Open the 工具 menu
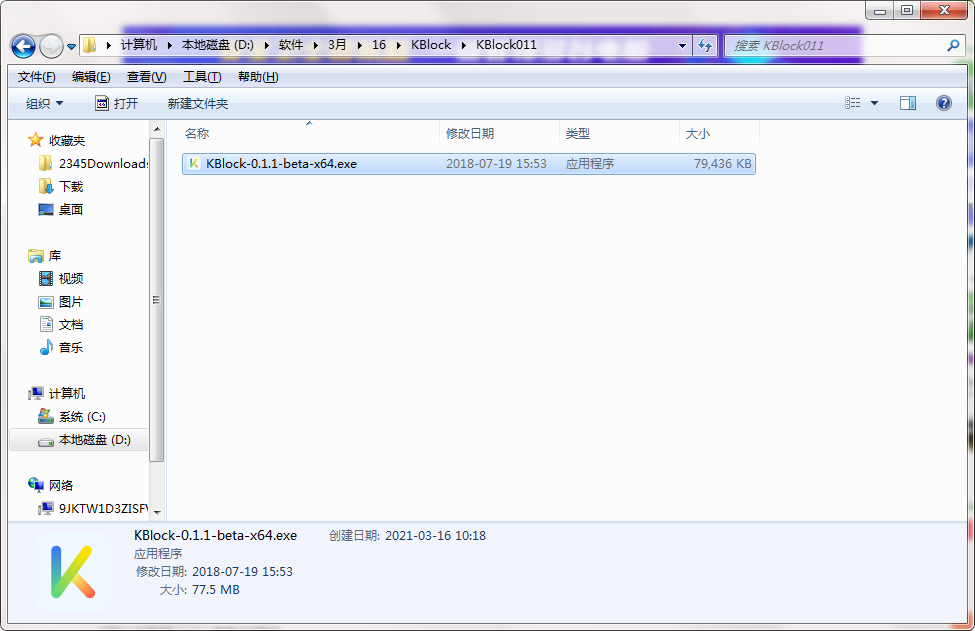Image resolution: width=975 pixels, height=631 pixels. click(199, 76)
